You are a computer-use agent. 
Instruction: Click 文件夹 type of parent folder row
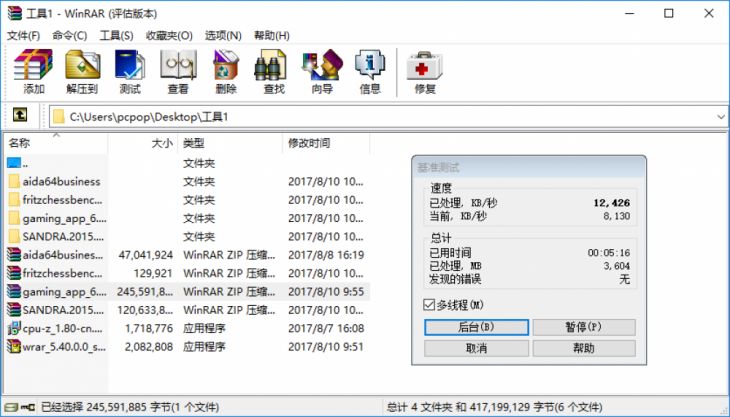tap(199, 163)
